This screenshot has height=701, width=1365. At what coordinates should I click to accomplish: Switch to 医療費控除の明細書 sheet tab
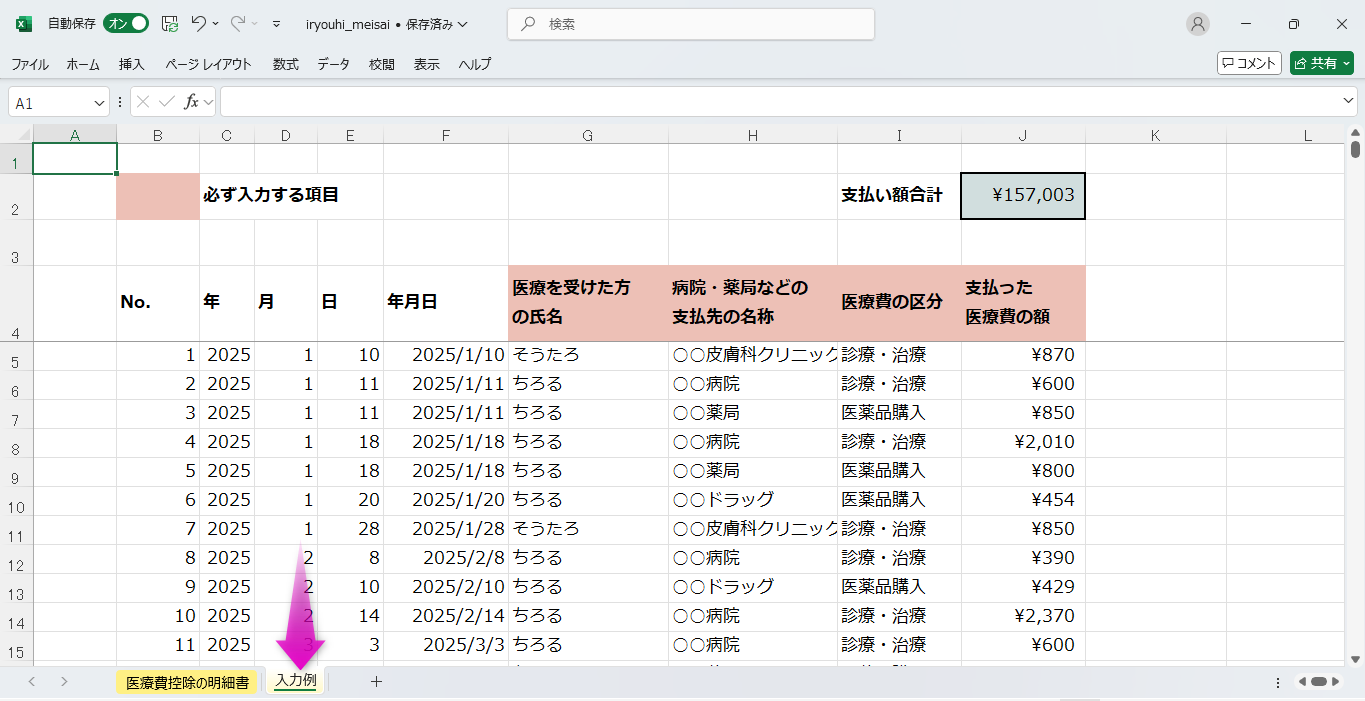[187, 682]
